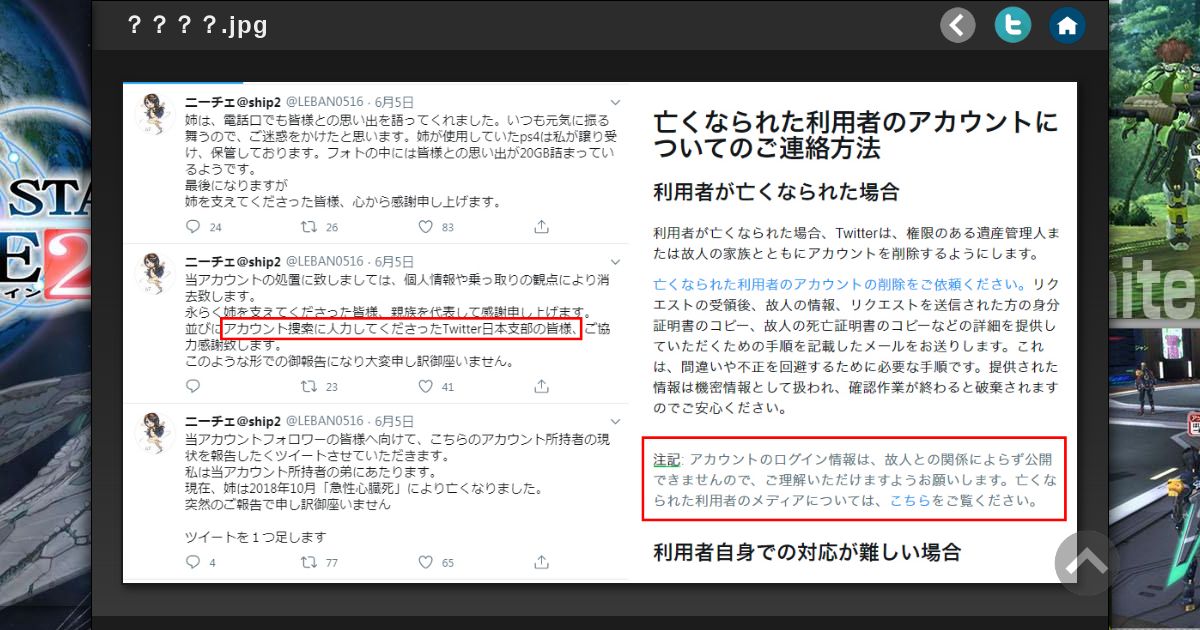The height and width of the screenshot is (630, 1200).
Task: Click the retweet icon showing 23
Action: tap(309, 386)
